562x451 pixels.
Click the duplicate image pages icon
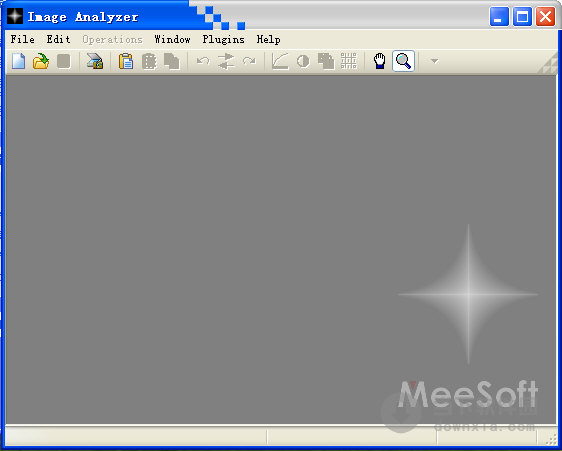click(x=326, y=61)
